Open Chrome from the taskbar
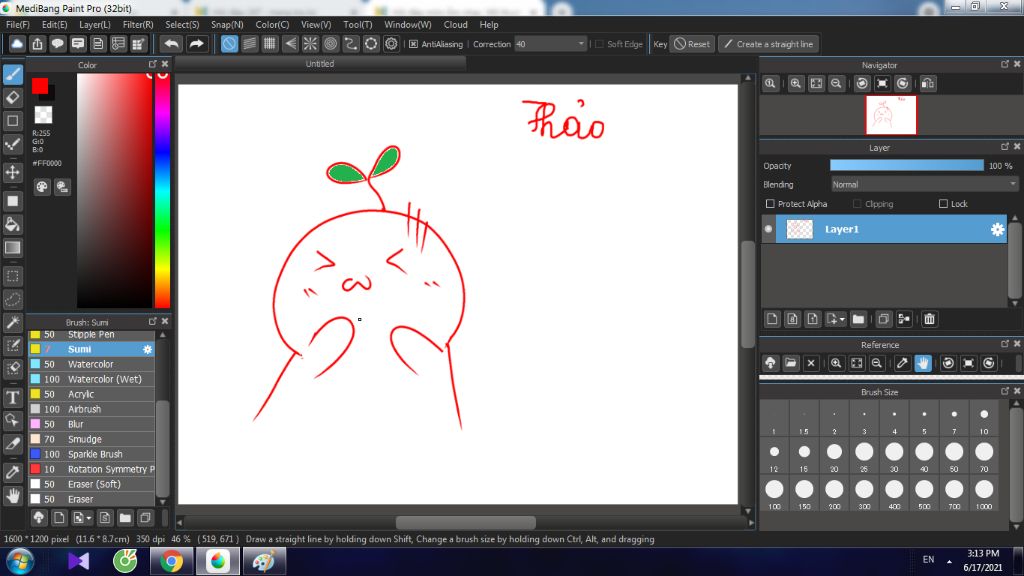 (171, 562)
